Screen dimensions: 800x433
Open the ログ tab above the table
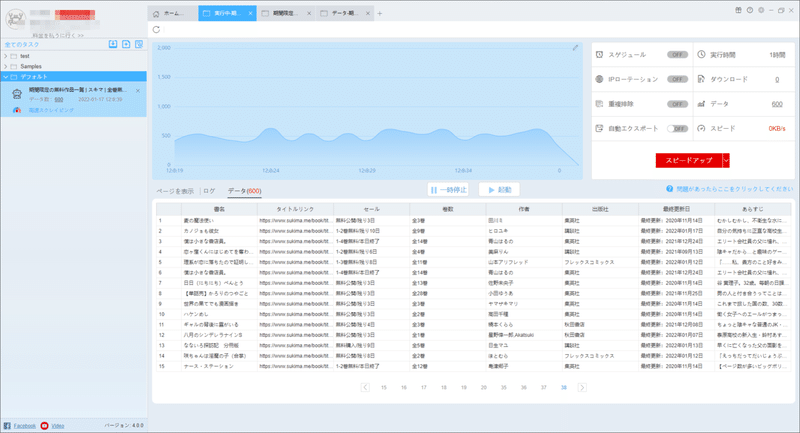209,191
